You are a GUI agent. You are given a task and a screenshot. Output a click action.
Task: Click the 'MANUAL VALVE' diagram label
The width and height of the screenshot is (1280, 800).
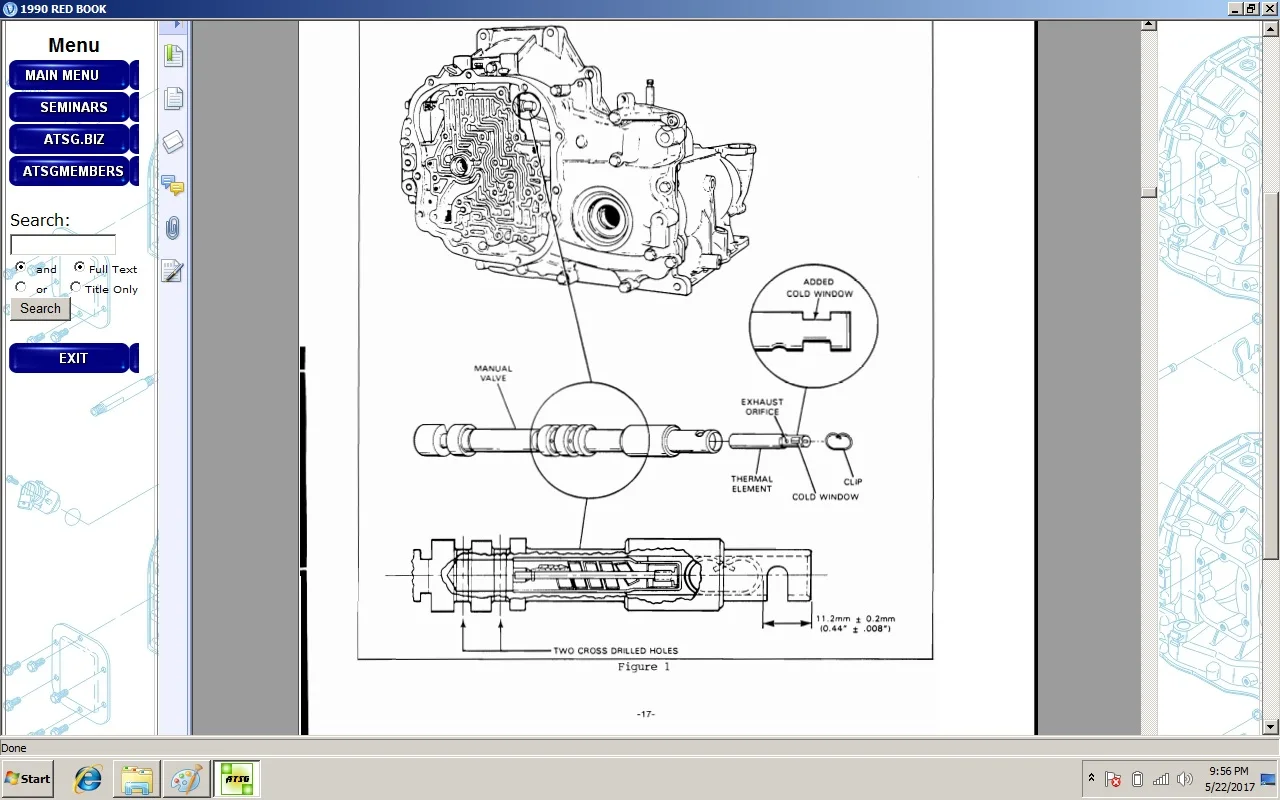pyautogui.click(x=493, y=374)
